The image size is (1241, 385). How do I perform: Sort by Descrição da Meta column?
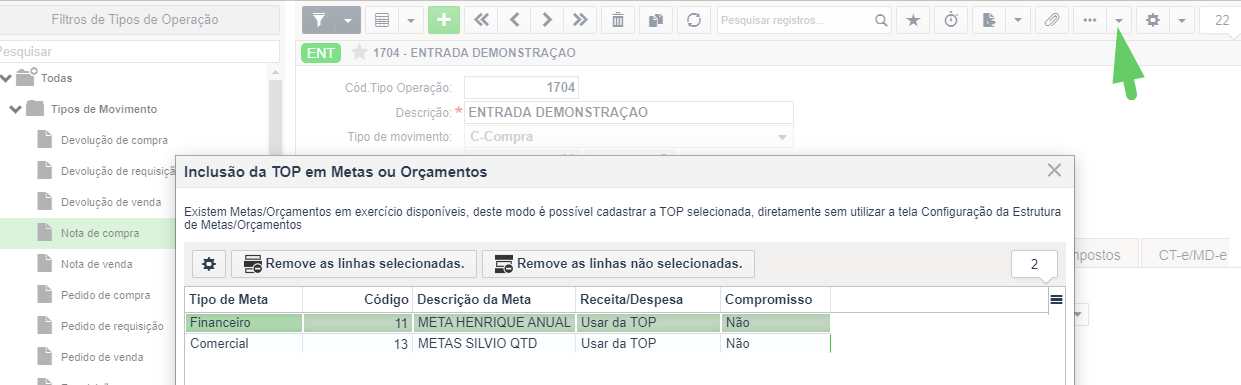[494, 300]
